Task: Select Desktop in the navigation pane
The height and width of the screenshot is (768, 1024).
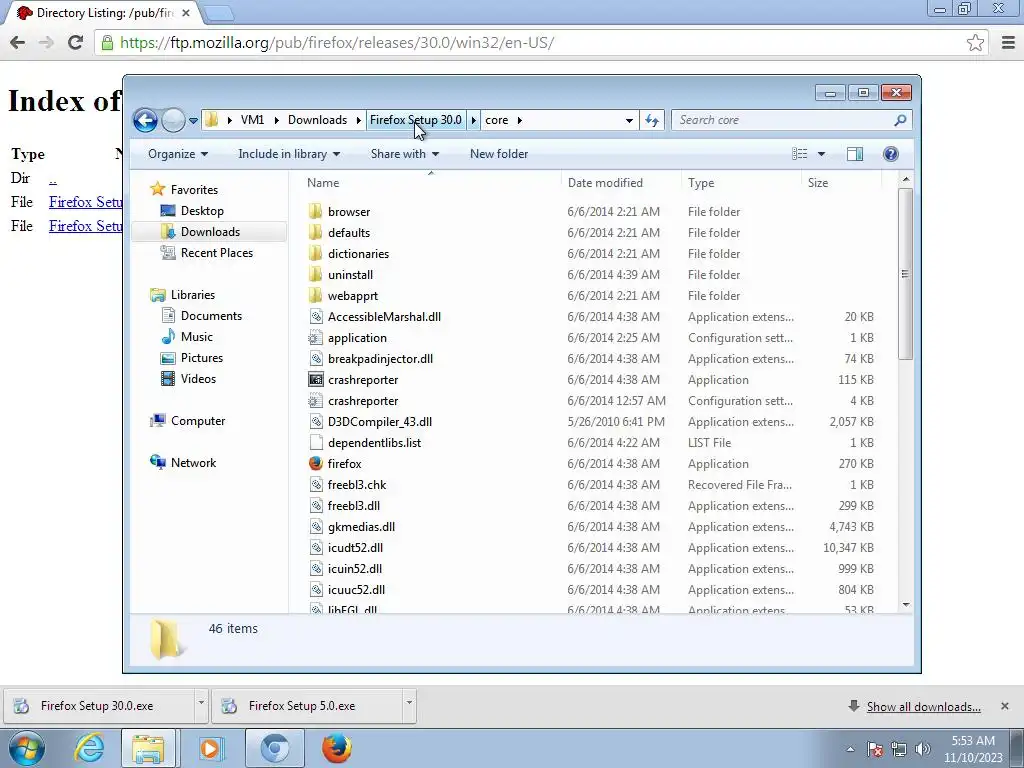Action: pos(202,211)
